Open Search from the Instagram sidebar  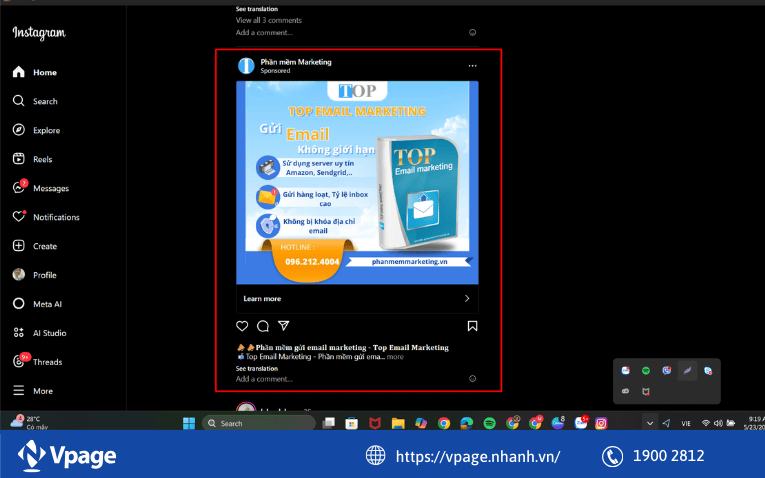35,101
